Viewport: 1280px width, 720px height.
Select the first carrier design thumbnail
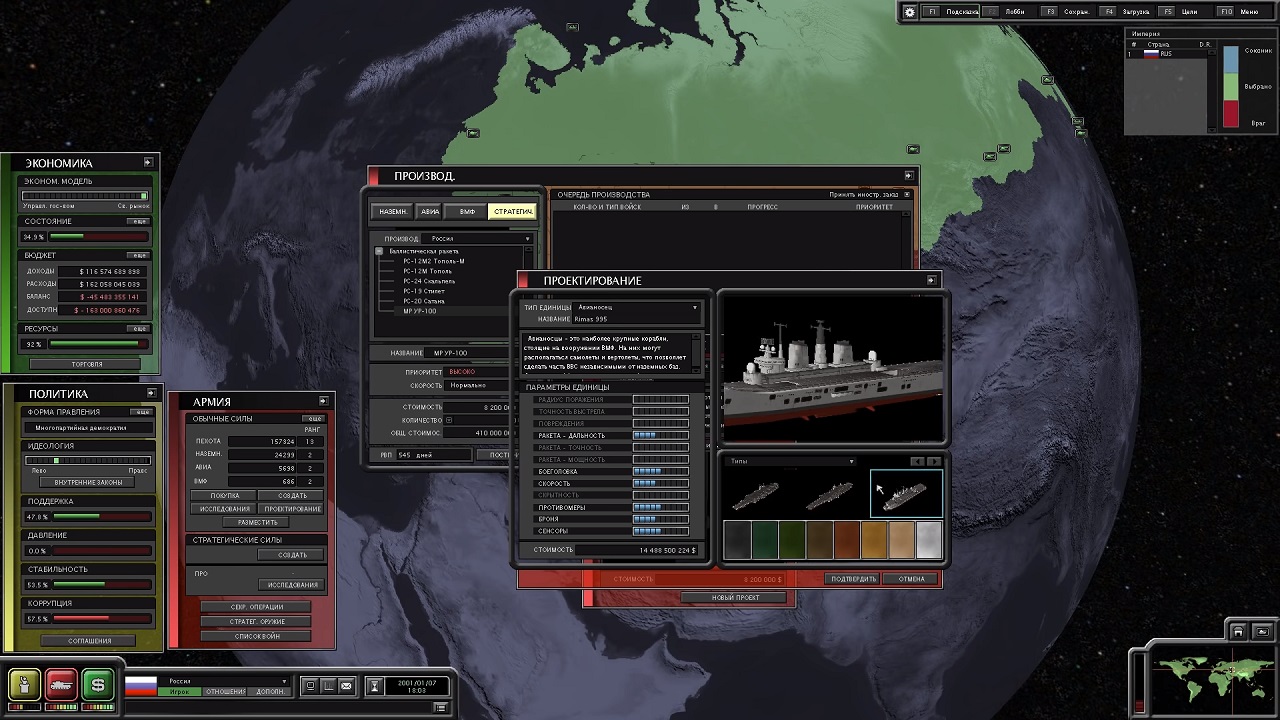click(756, 494)
